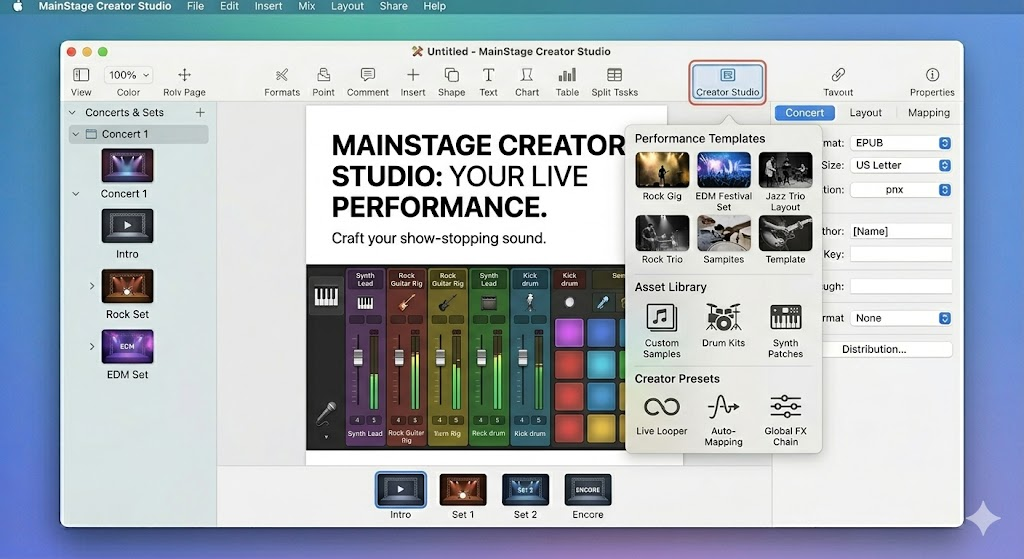Screen dimensions: 1024x559
Task: Select the Concert 1 folder row
Action: 138,134
